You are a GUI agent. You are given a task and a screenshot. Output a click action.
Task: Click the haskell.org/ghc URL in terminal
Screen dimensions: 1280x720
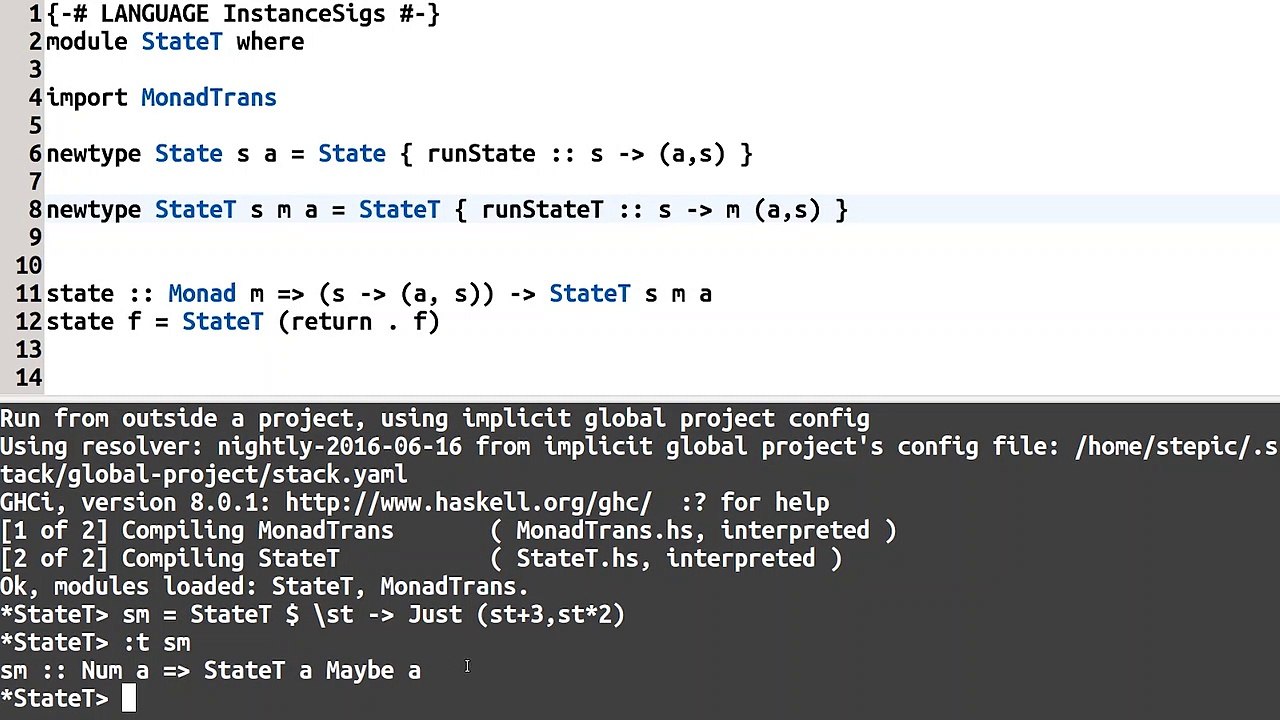click(x=468, y=502)
